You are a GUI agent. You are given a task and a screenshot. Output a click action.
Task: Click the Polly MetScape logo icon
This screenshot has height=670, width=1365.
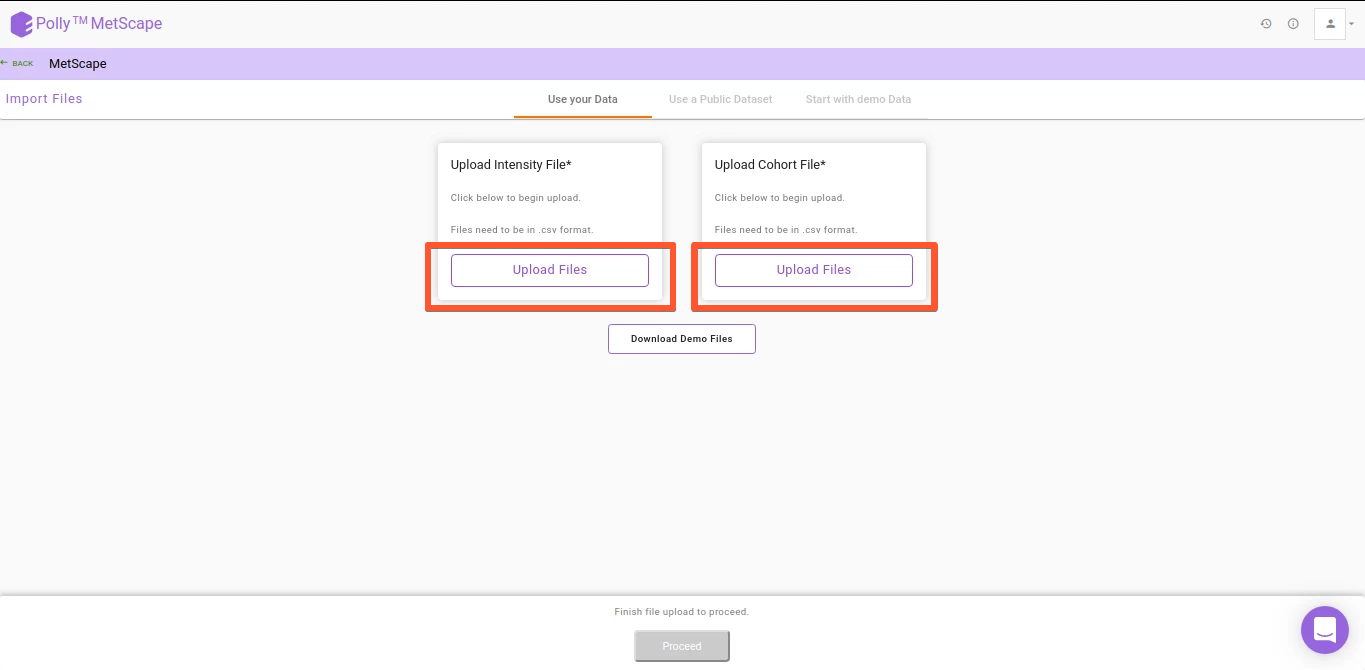pyautogui.click(x=21, y=24)
